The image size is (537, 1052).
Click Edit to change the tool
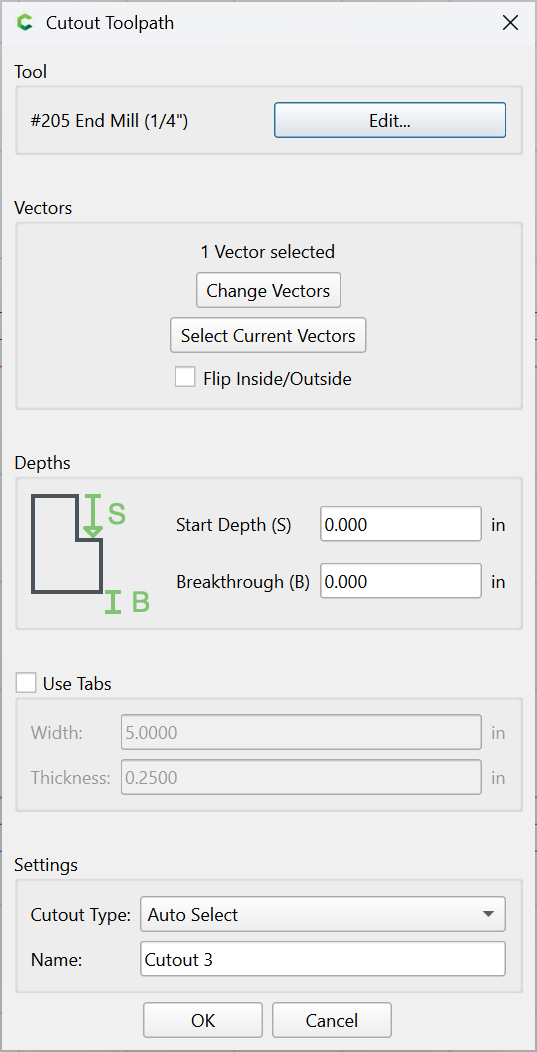pos(390,120)
